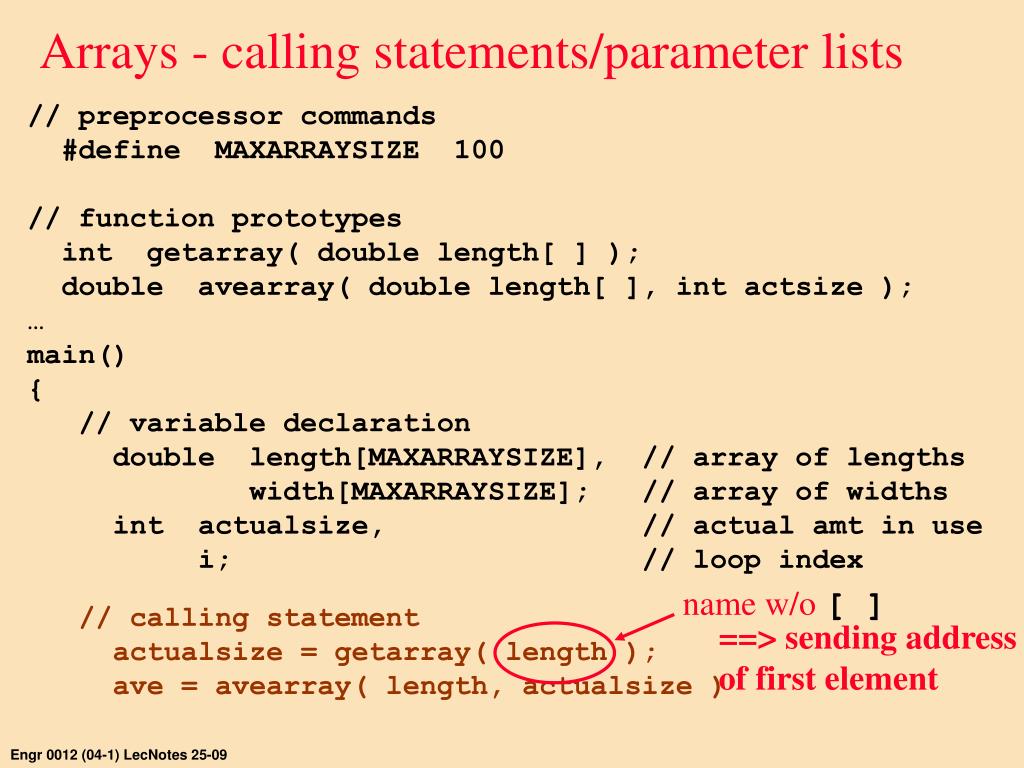Click 'double length[MAXARRAYSIZE],' declaration
Screen dimensions: 1024x768
tap(360, 457)
